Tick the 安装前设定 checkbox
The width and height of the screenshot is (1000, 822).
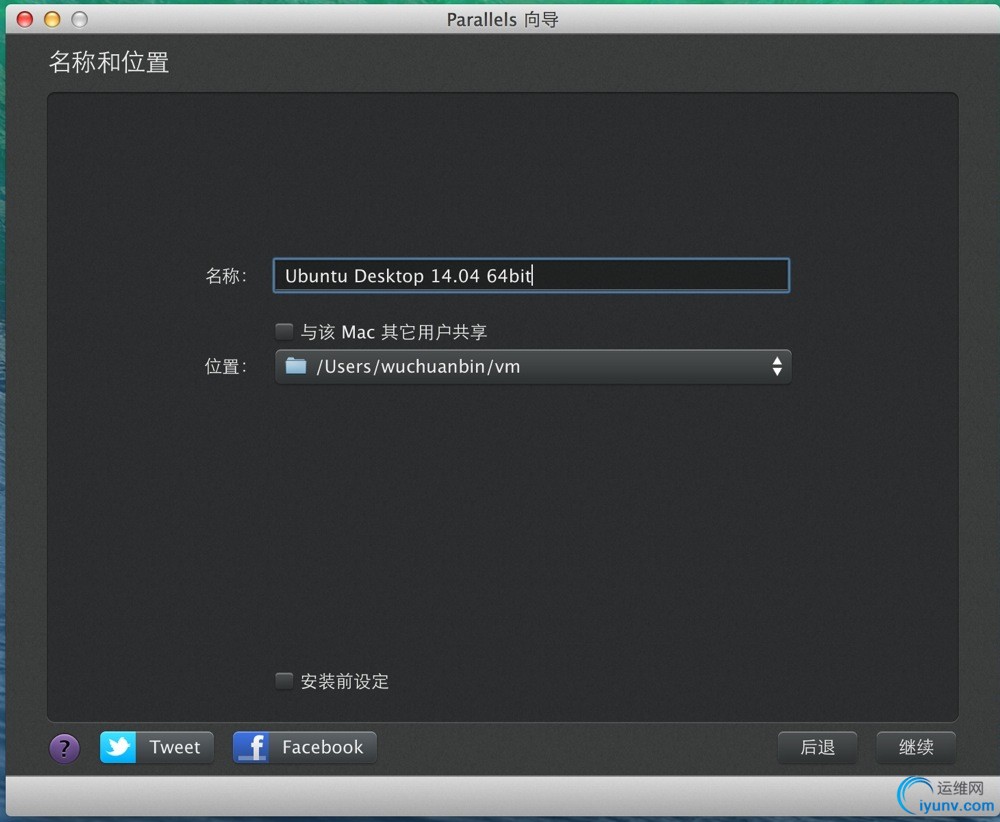point(284,681)
